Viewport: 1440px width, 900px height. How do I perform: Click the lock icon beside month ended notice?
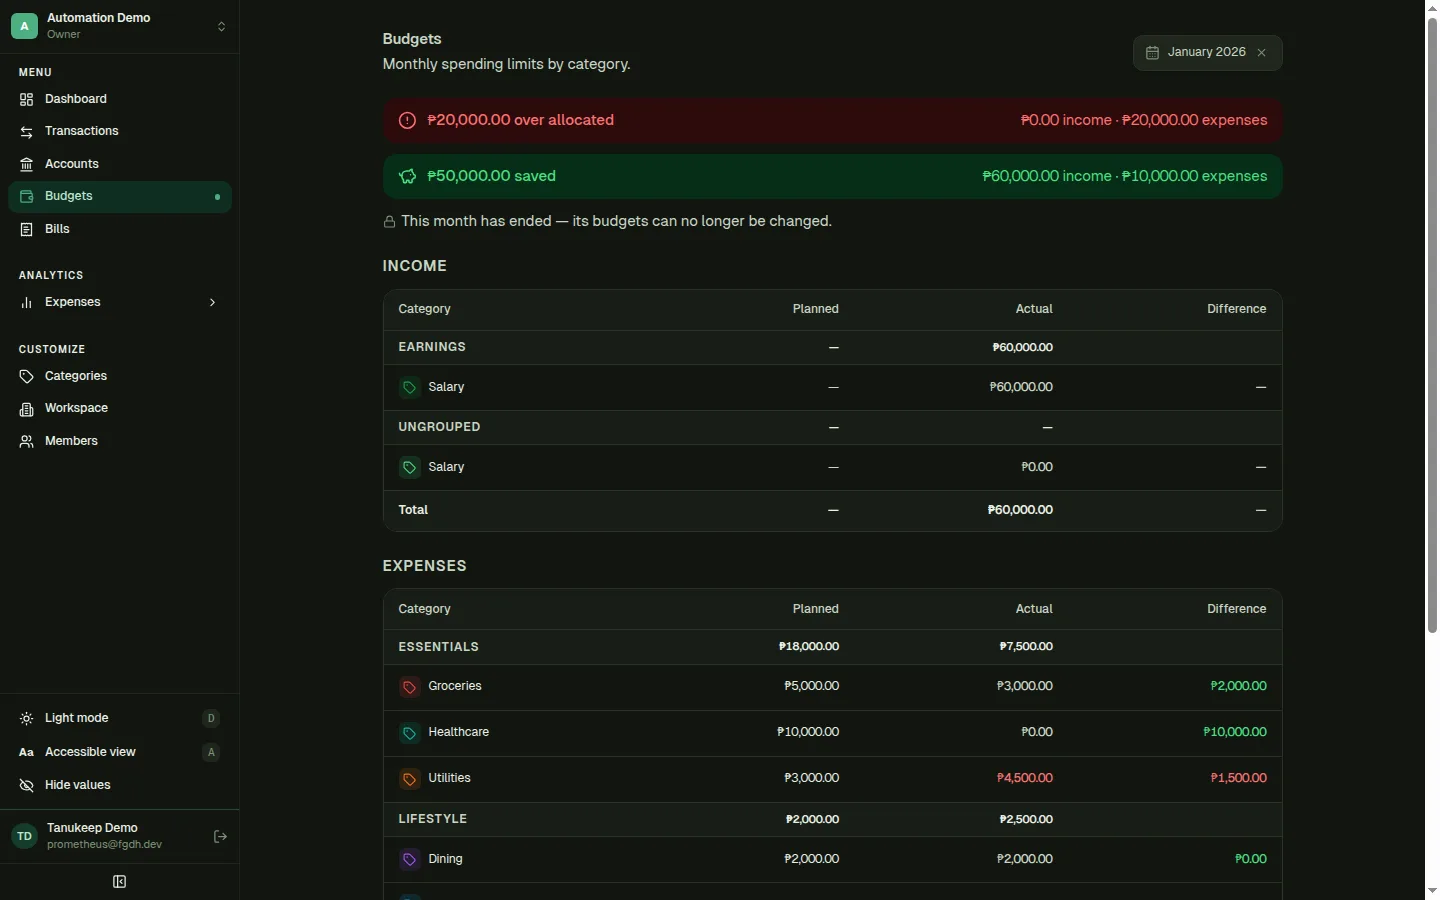coord(389,222)
